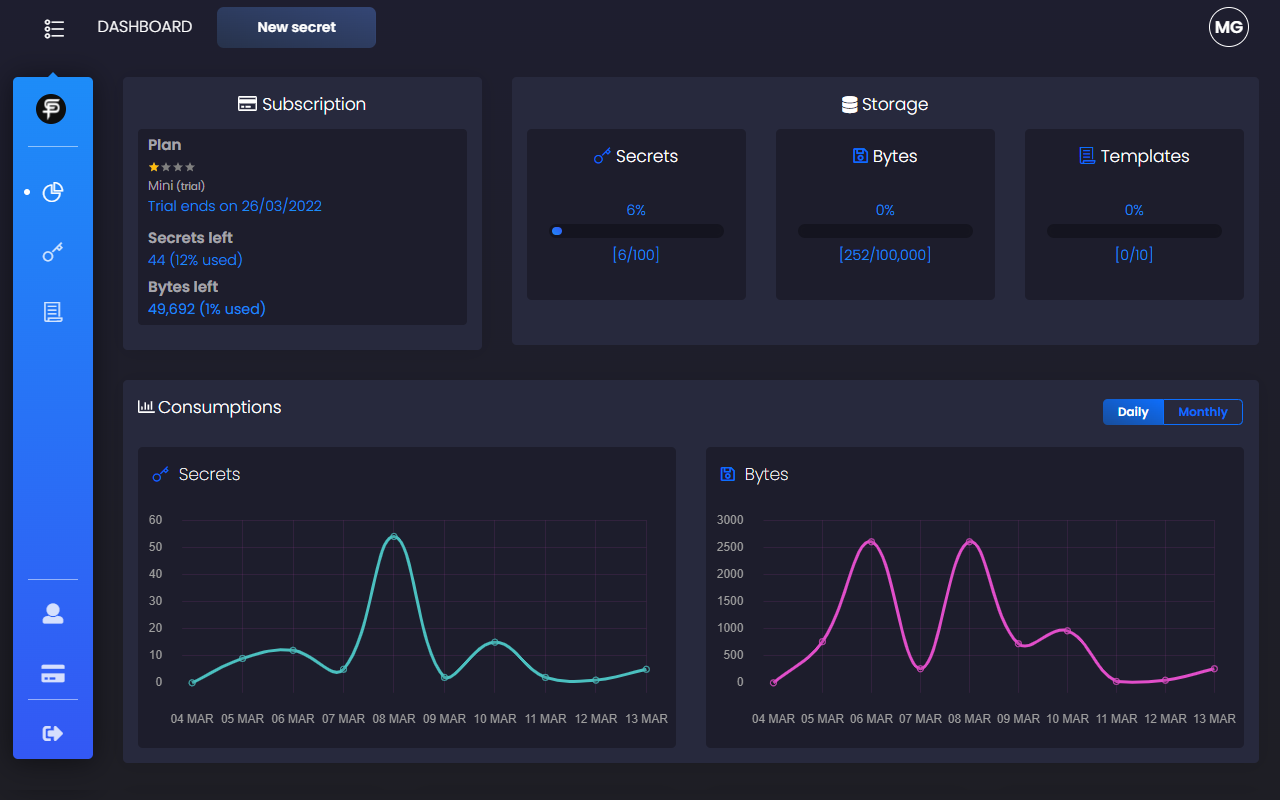The width and height of the screenshot is (1280, 800).
Task: Click the 06 MAR peak on Bytes chart
Action: pos(871,542)
